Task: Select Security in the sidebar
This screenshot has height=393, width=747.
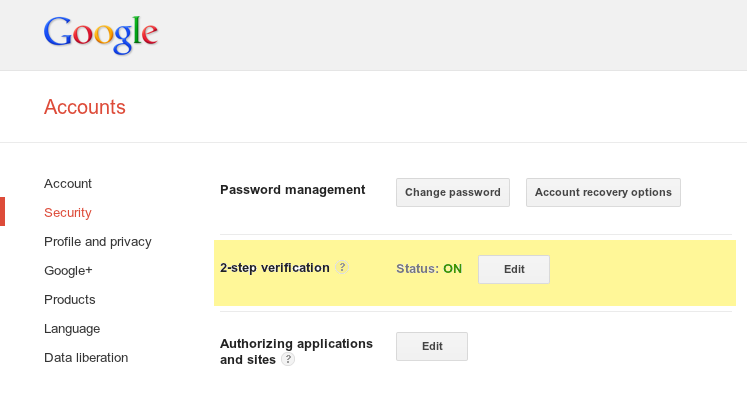Action: pos(68,212)
